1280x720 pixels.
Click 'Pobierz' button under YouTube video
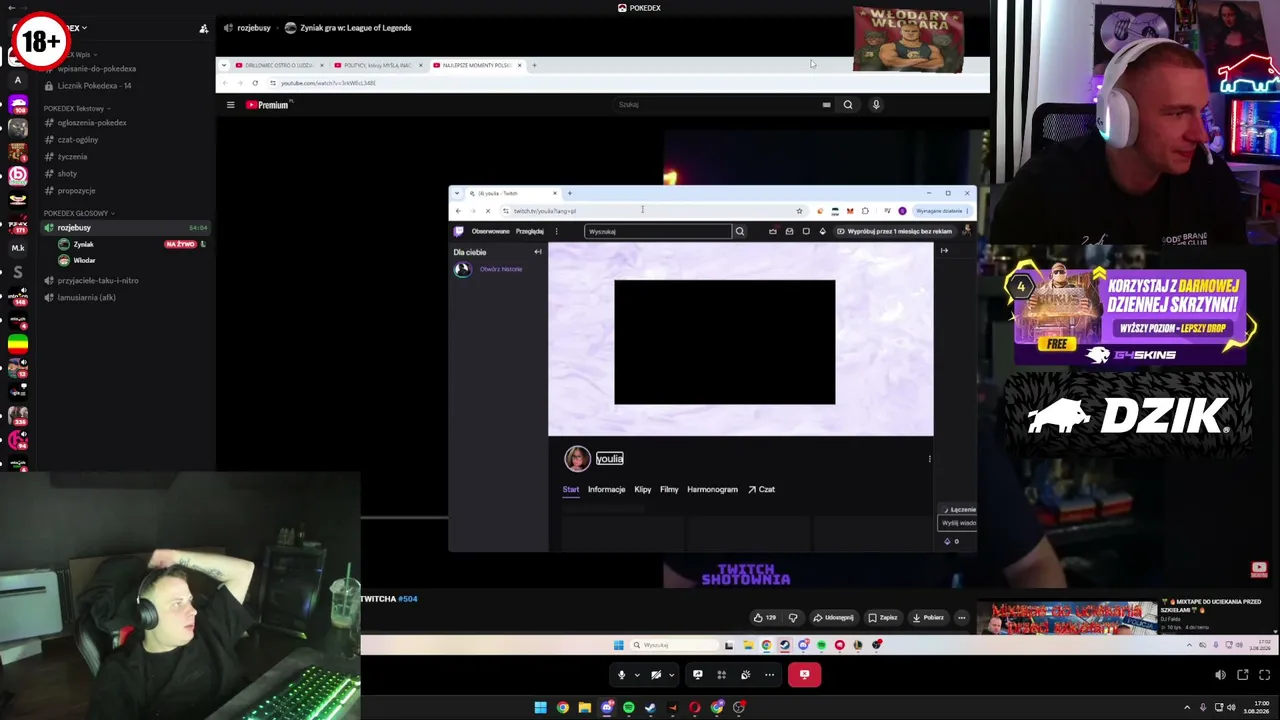point(928,617)
